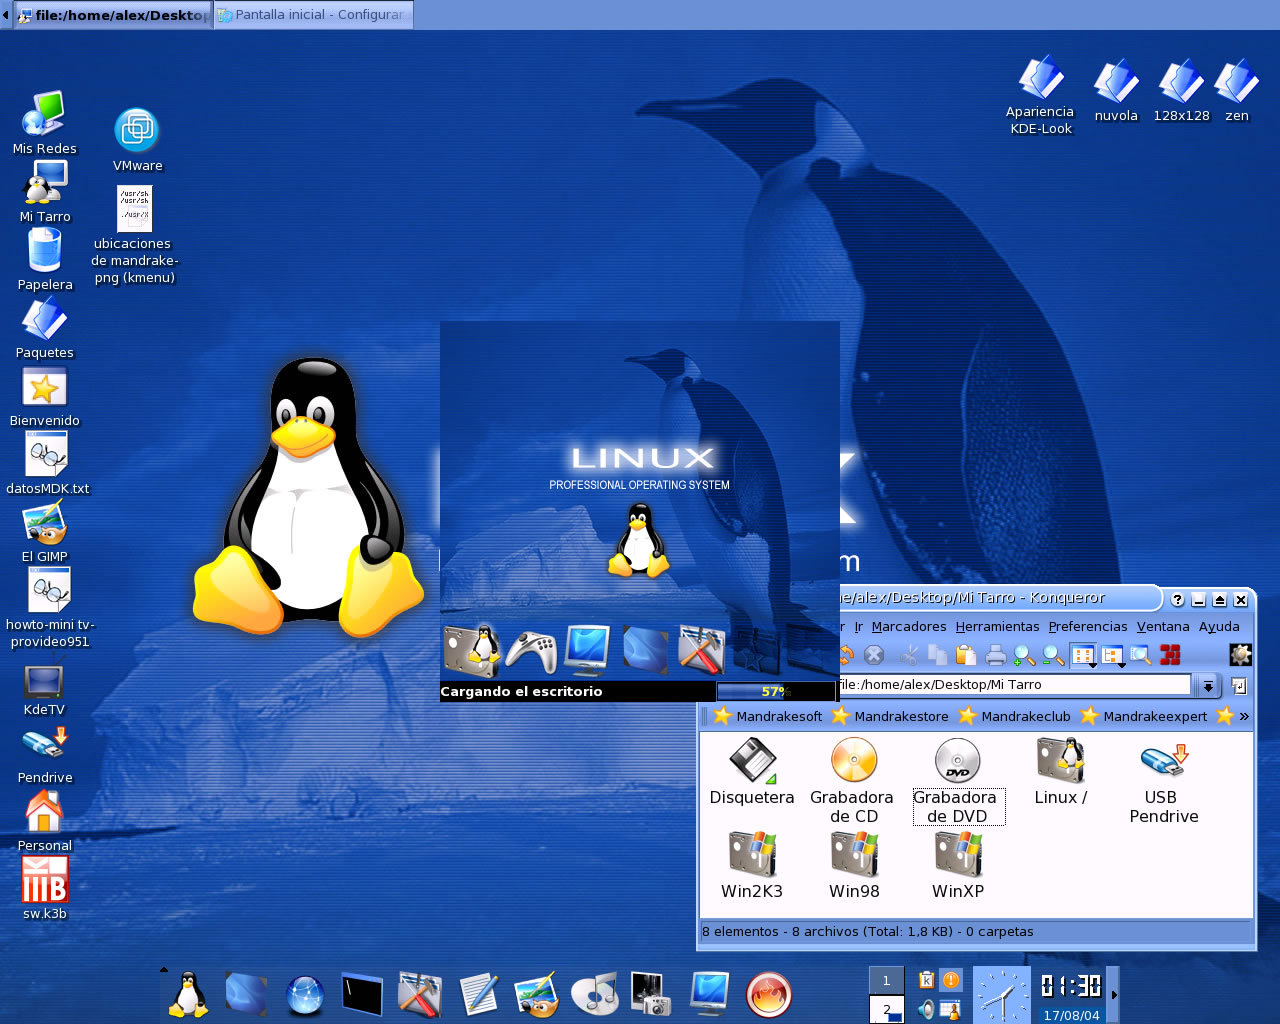Click the Konqueror location address field
This screenshot has height=1024, width=1280.
click(x=1015, y=685)
